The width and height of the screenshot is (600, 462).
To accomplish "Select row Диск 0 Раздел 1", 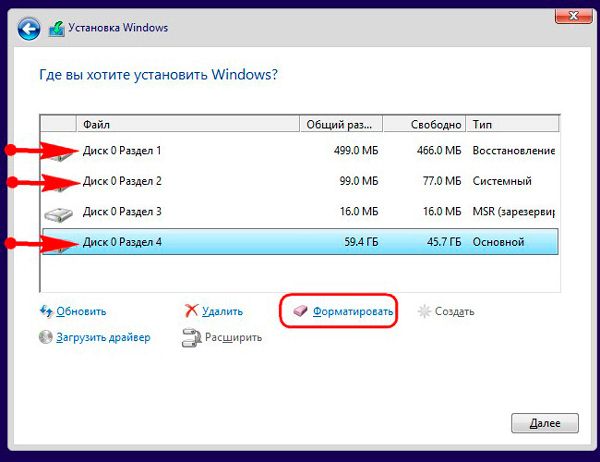I will pos(300,150).
